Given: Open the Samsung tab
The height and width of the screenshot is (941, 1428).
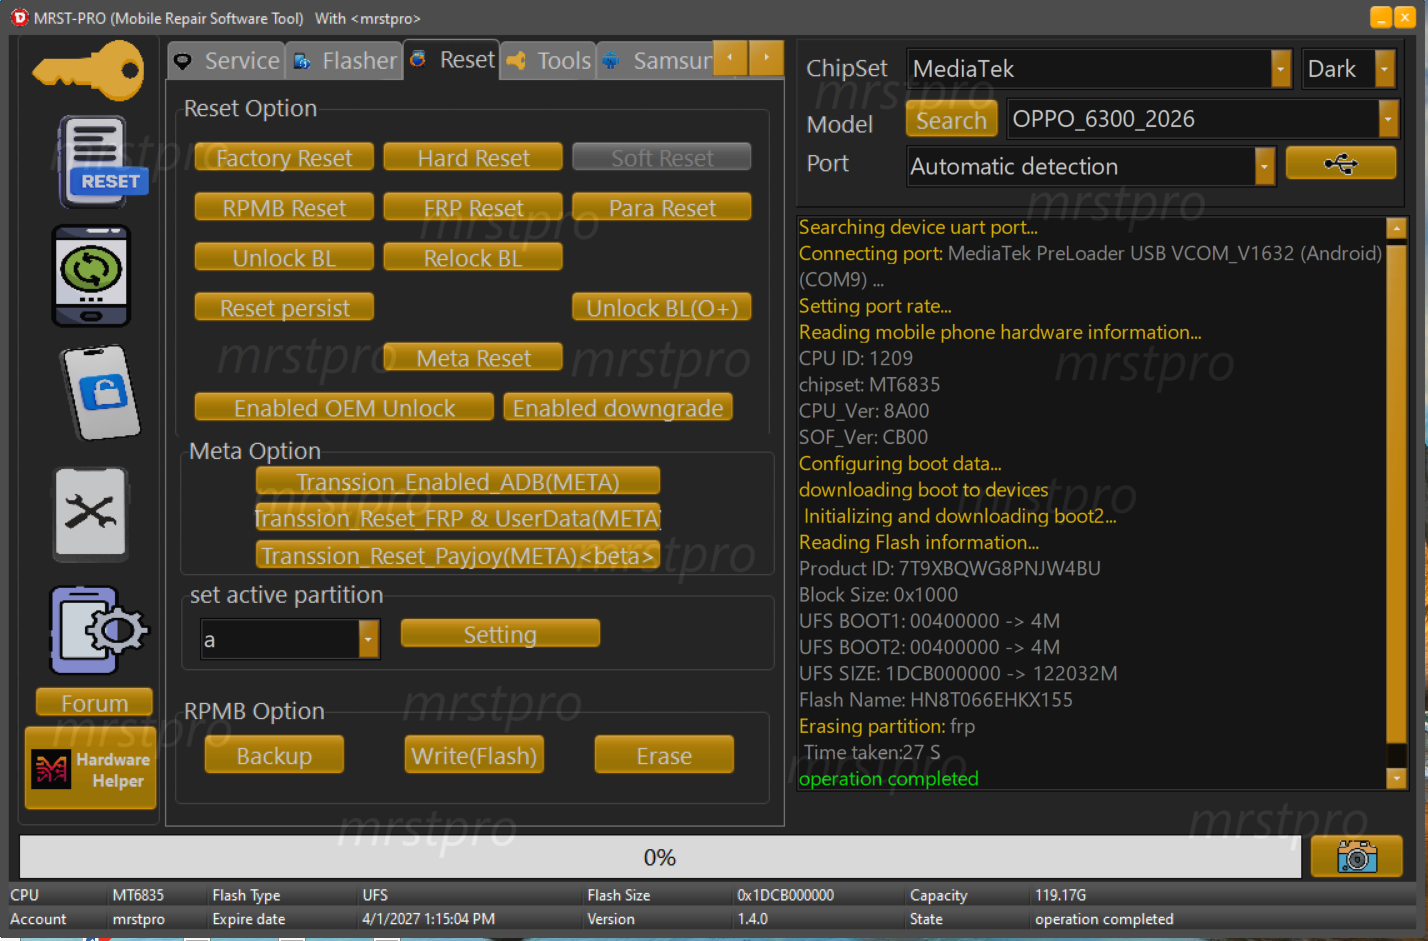Looking at the screenshot, I should tap(655, 61).
